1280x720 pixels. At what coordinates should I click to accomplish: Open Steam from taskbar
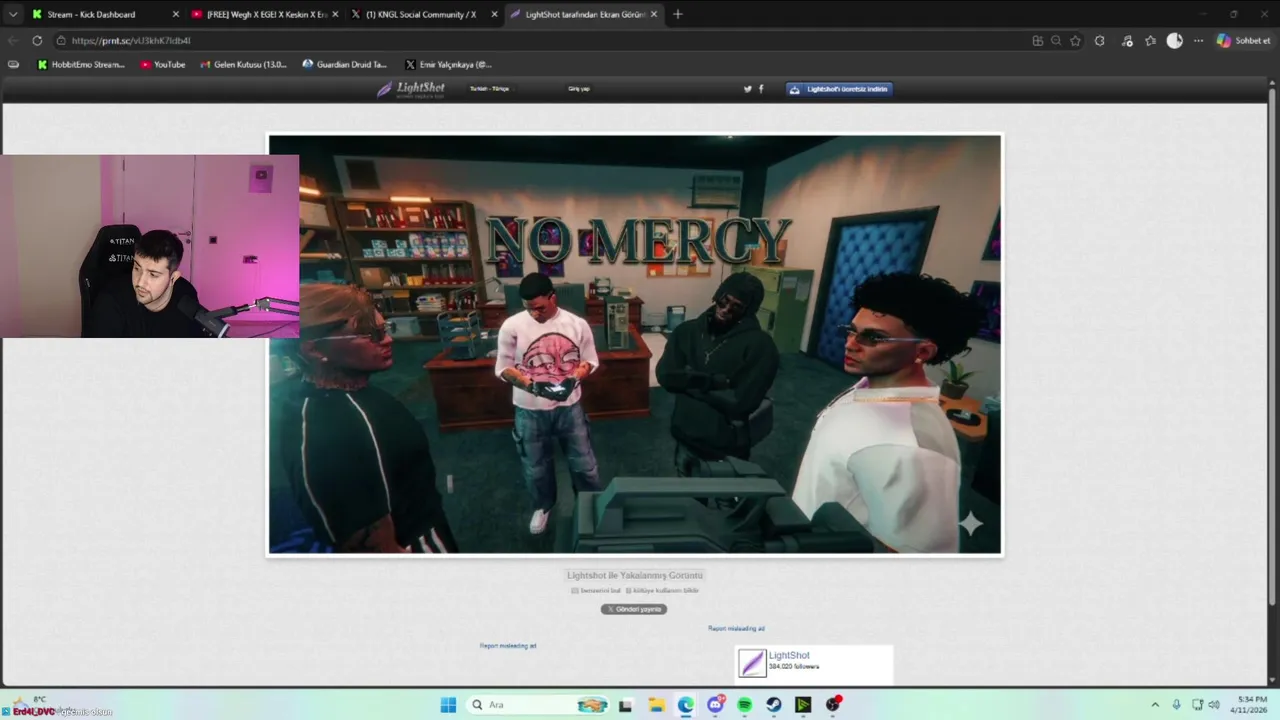pyautogui.click(x=774, y=705)
